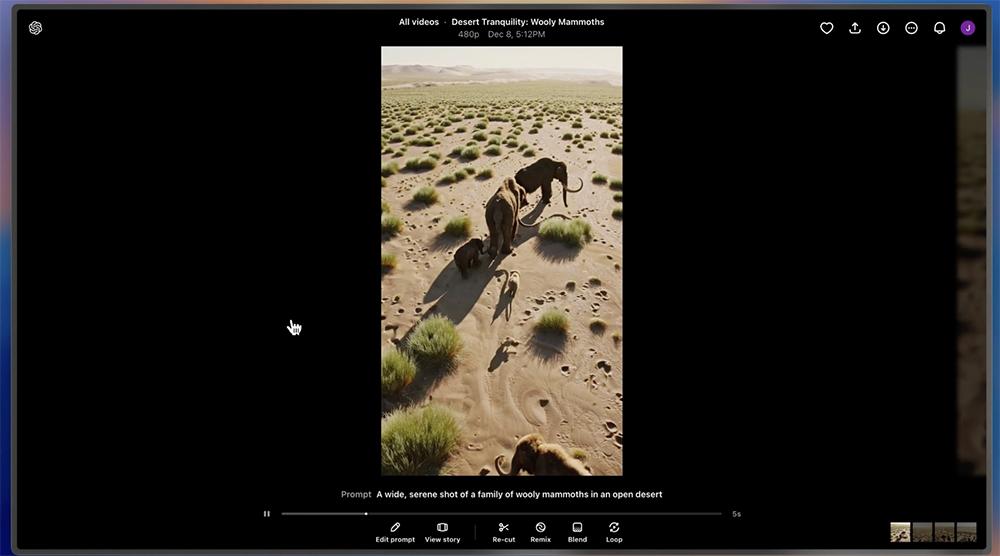This screenshot has height=556, width=1000.
Task: Open the more options ellipsis menu
Action: 911,28
